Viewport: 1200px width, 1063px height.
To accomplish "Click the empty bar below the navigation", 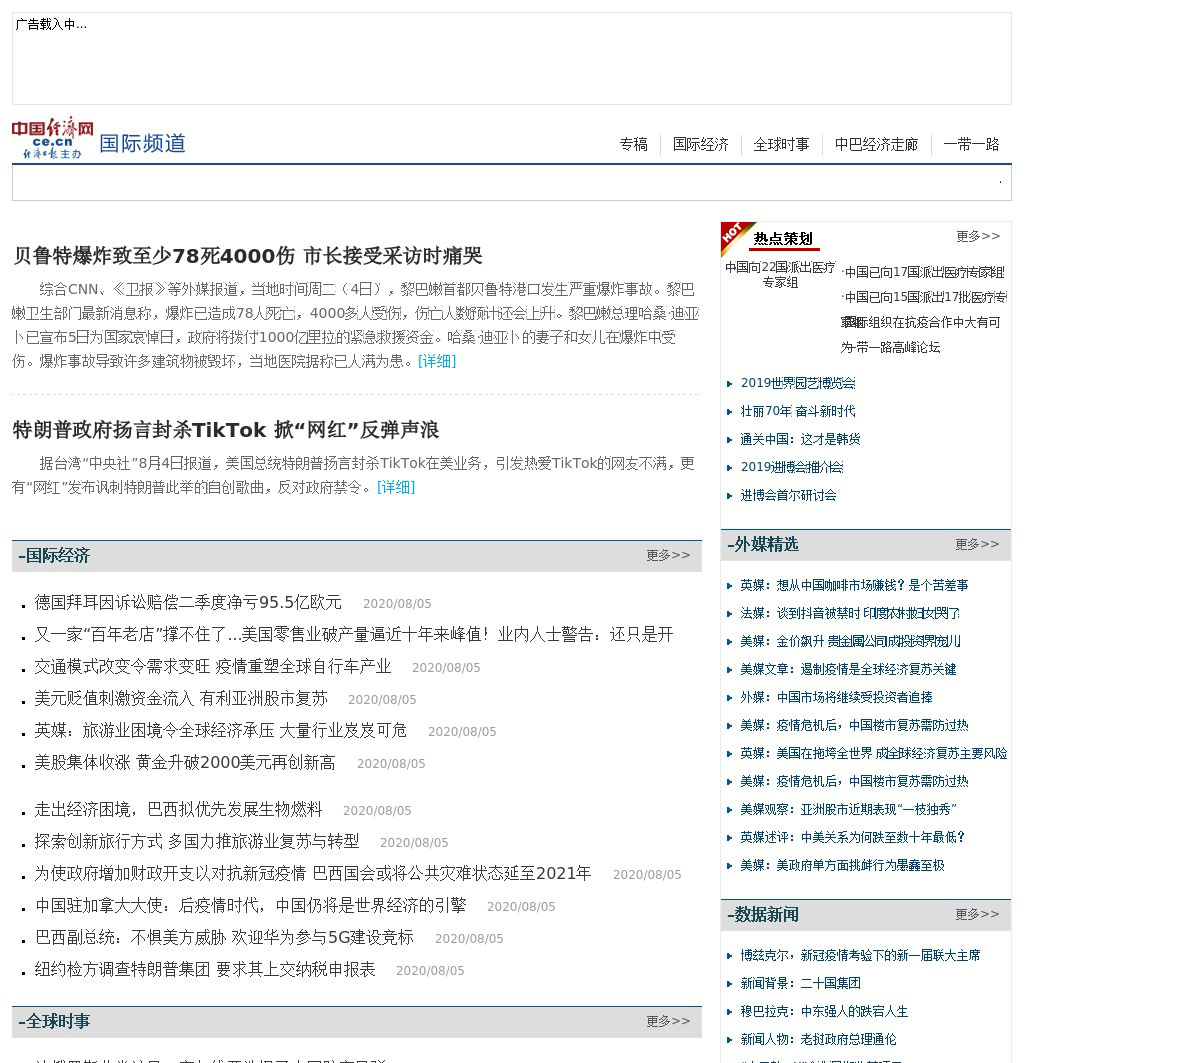I will pyautogui.click(x=511, y=183).
